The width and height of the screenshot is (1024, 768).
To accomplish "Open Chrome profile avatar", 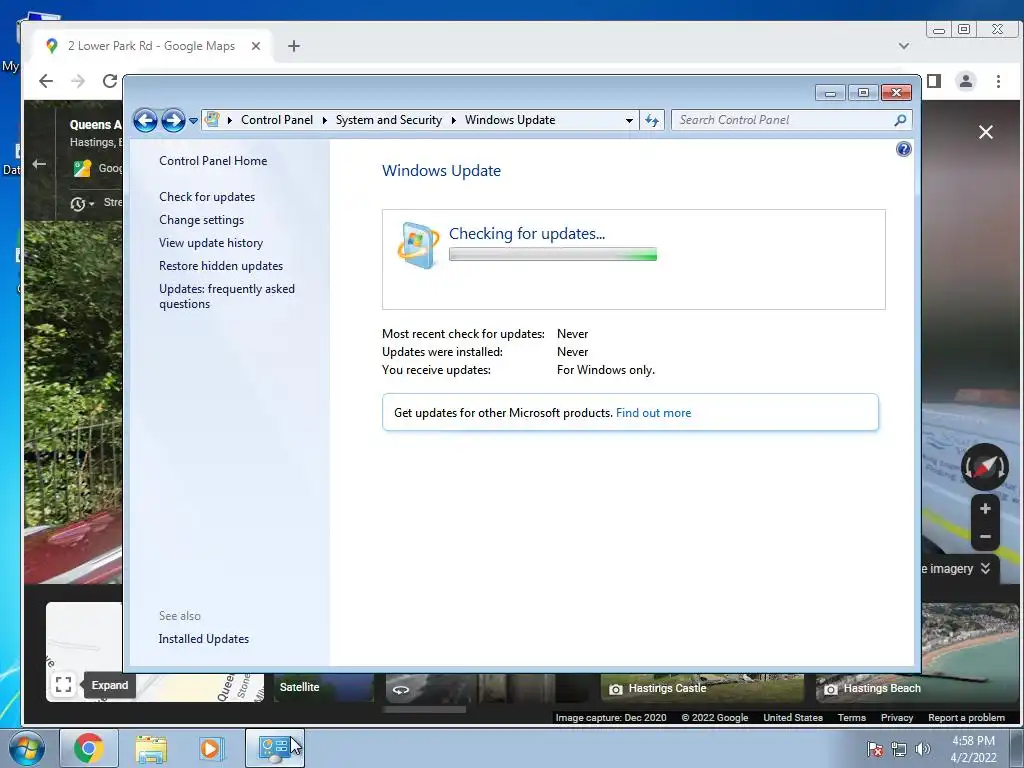I will pyautogui.click(x=966, y=81).
